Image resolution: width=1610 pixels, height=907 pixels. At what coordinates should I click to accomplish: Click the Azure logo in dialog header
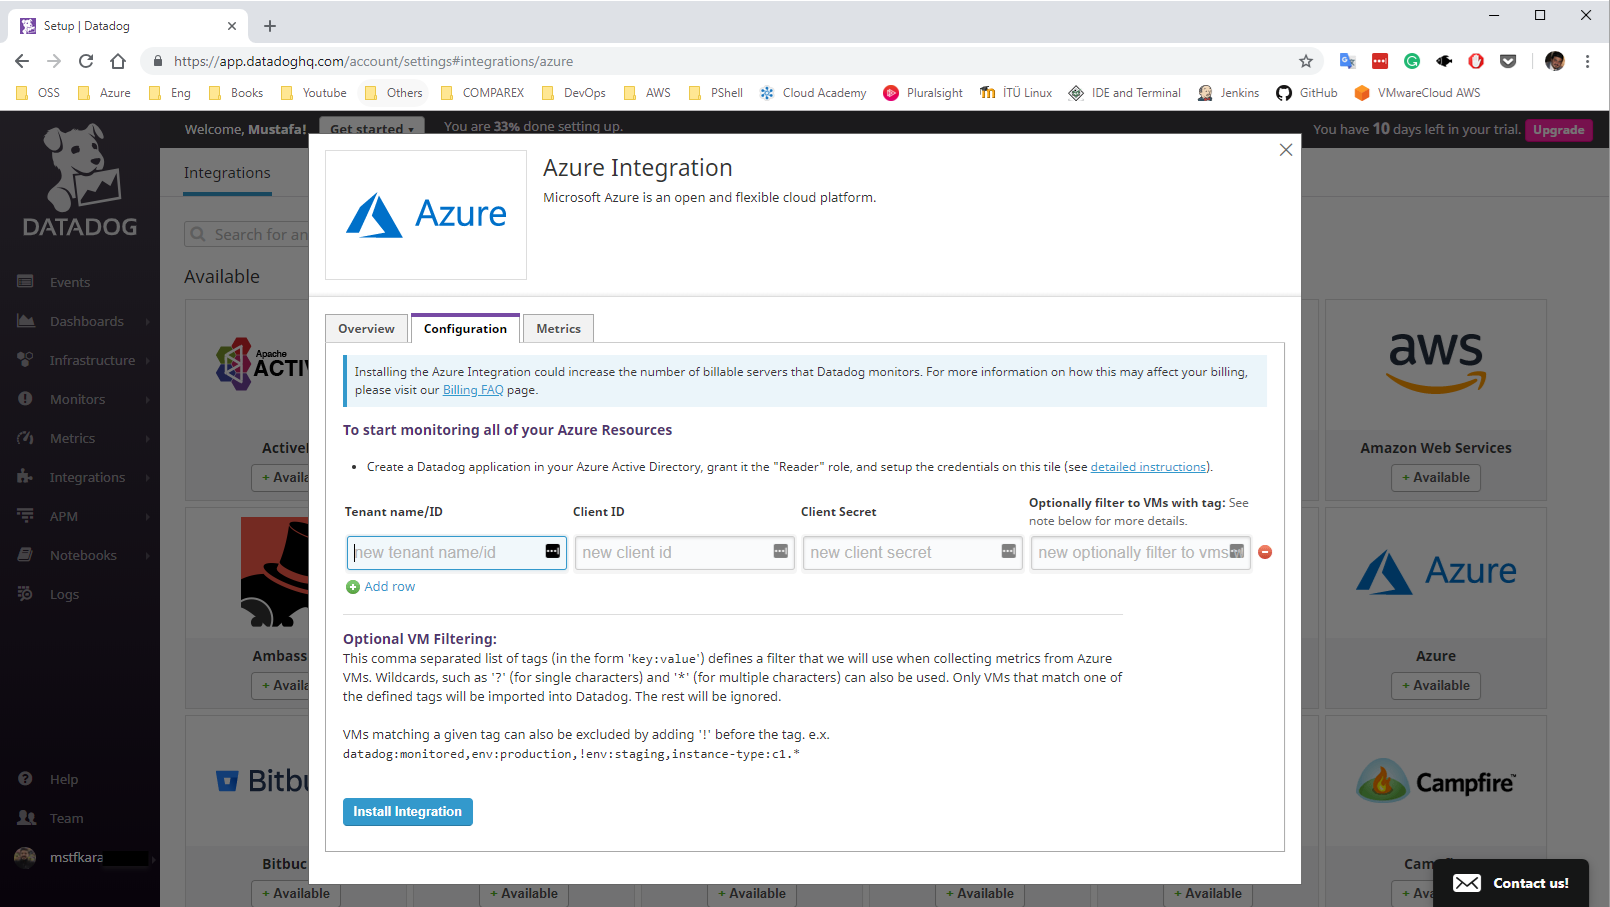pos(426,215)
